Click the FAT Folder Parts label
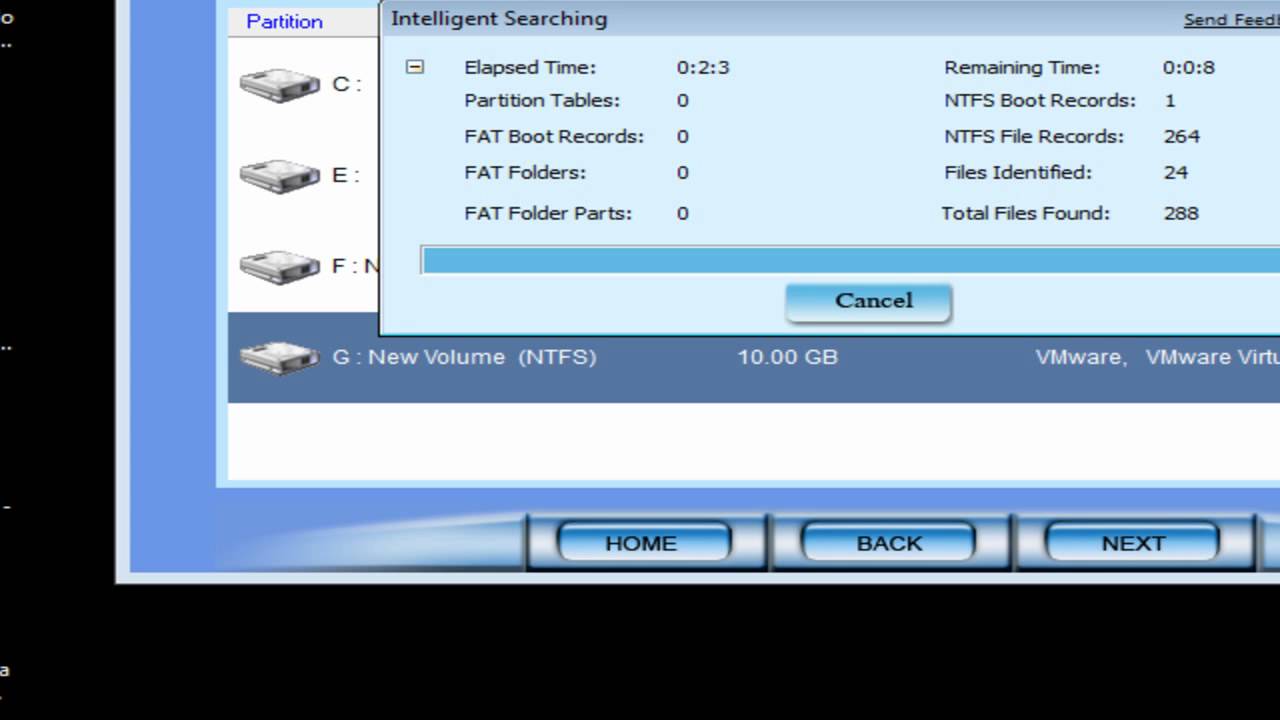 548,213
